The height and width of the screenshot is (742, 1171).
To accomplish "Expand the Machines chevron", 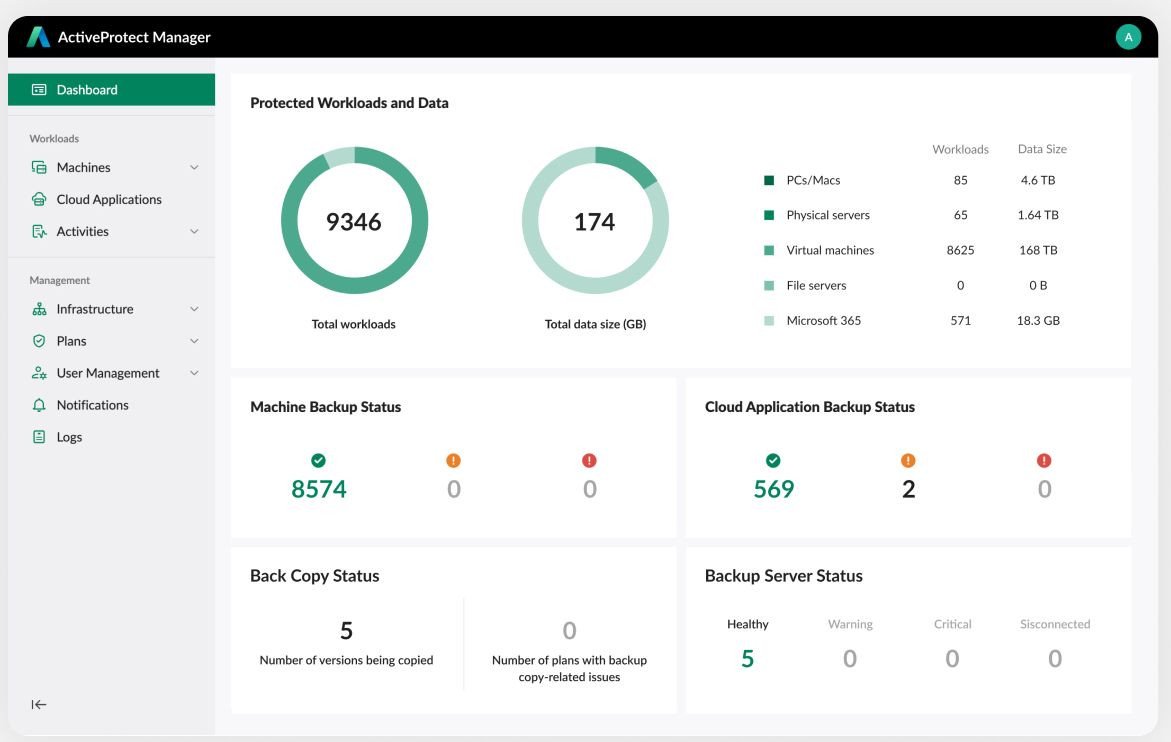I will click(x=194, y=168).
